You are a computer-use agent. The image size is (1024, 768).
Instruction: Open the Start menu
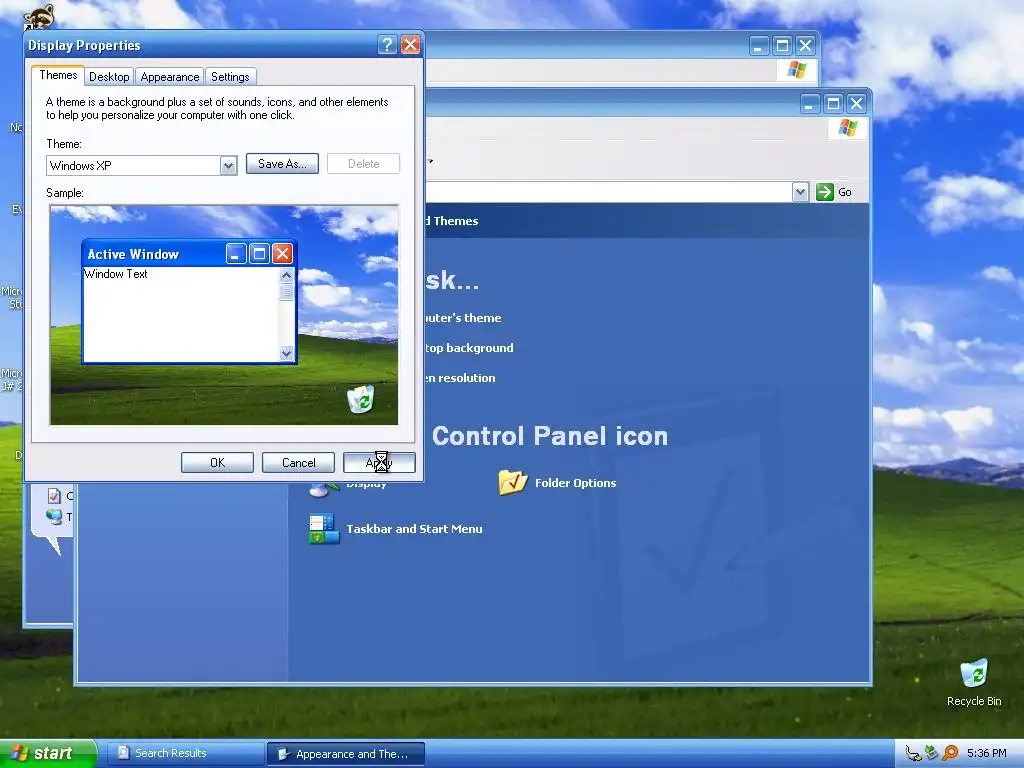pos(48,753)
